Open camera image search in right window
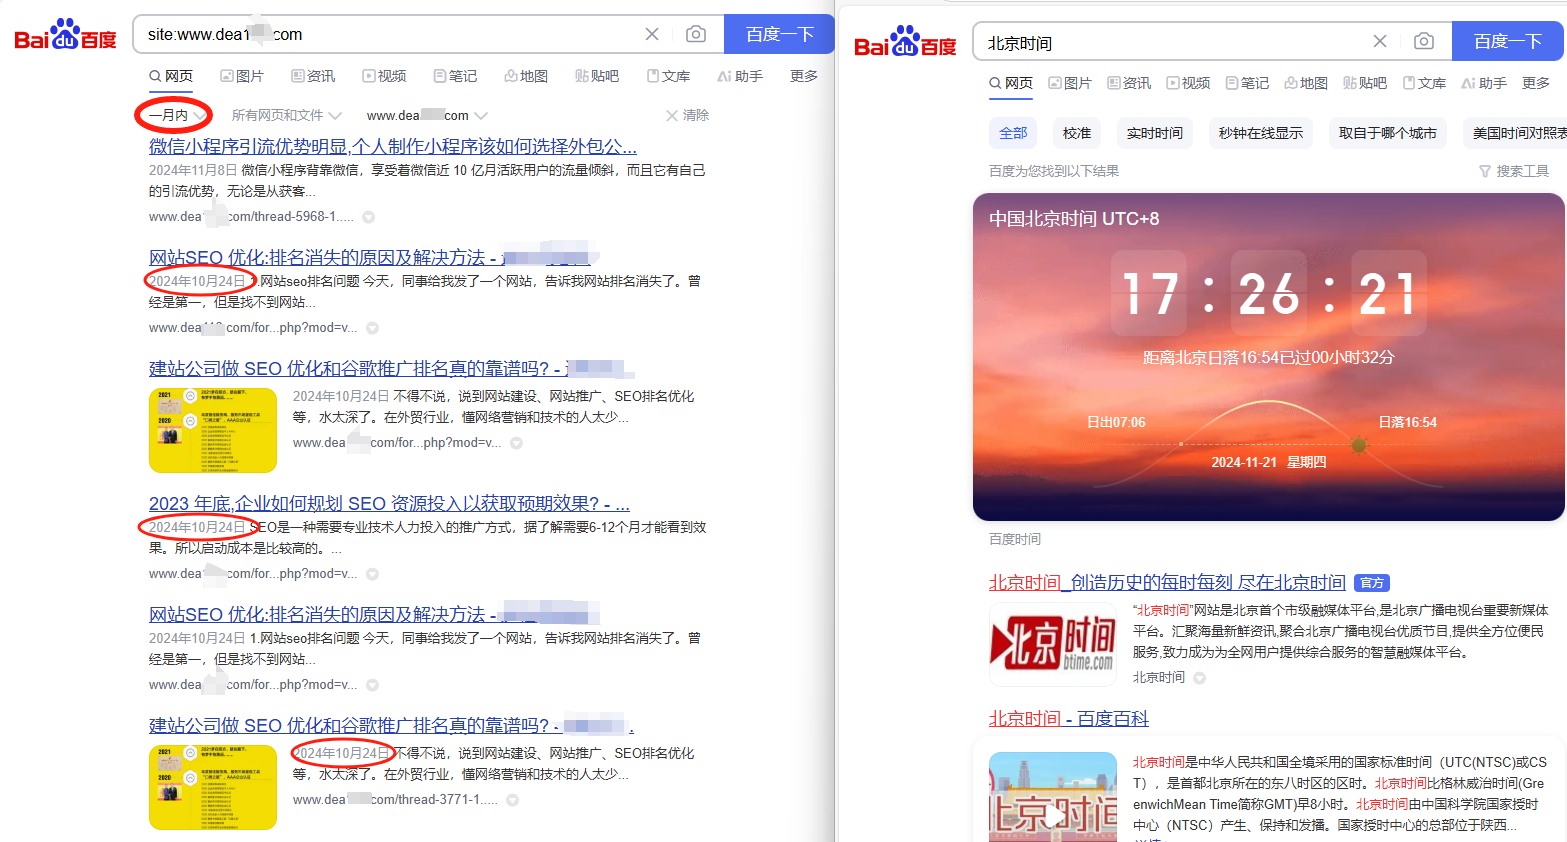Screen dimensions: 1567x842 1424,41
